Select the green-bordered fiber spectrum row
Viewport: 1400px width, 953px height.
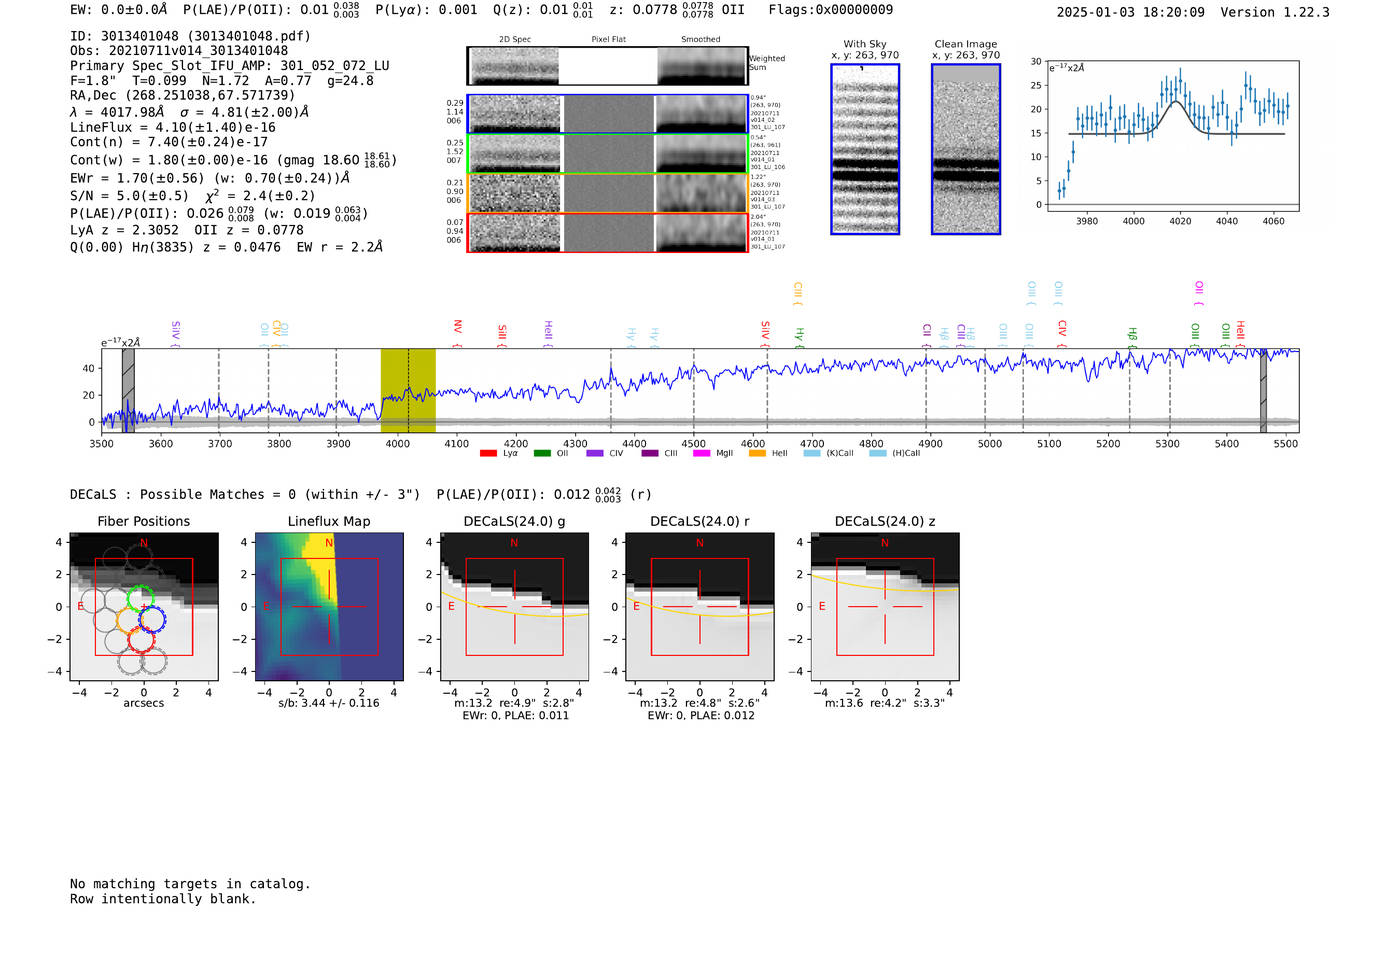pos(607,154)
